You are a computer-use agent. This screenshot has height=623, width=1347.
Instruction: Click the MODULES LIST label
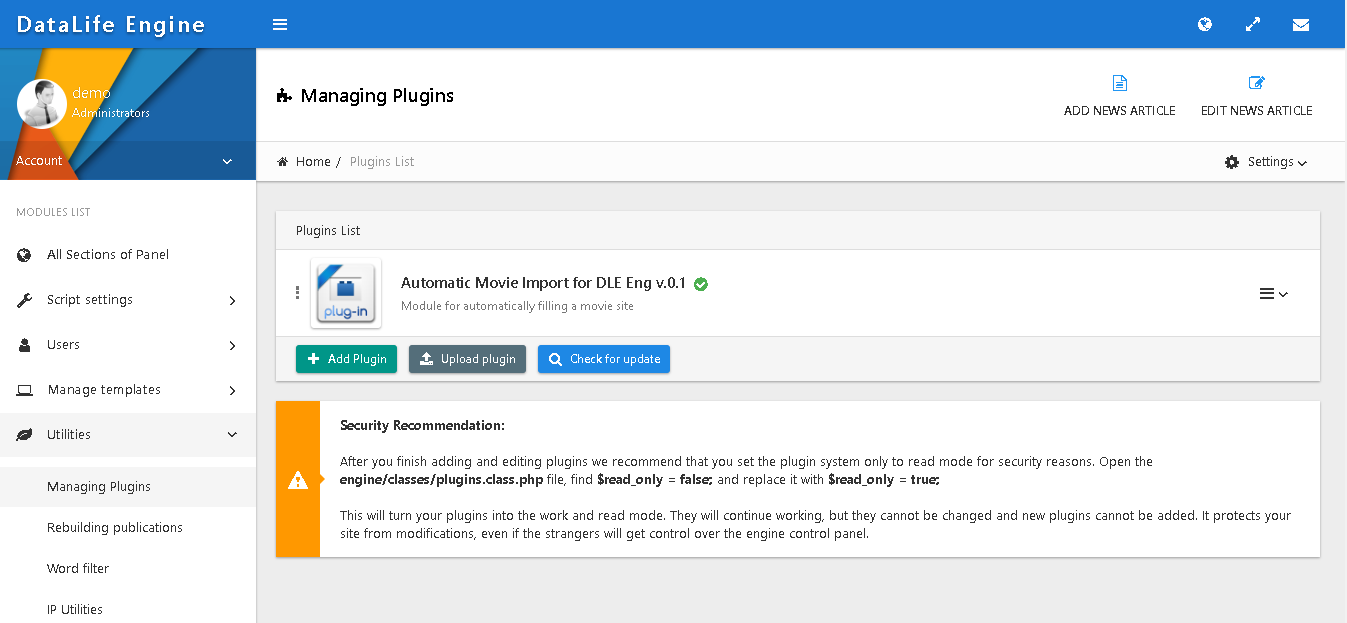click(x=53, y=212)
